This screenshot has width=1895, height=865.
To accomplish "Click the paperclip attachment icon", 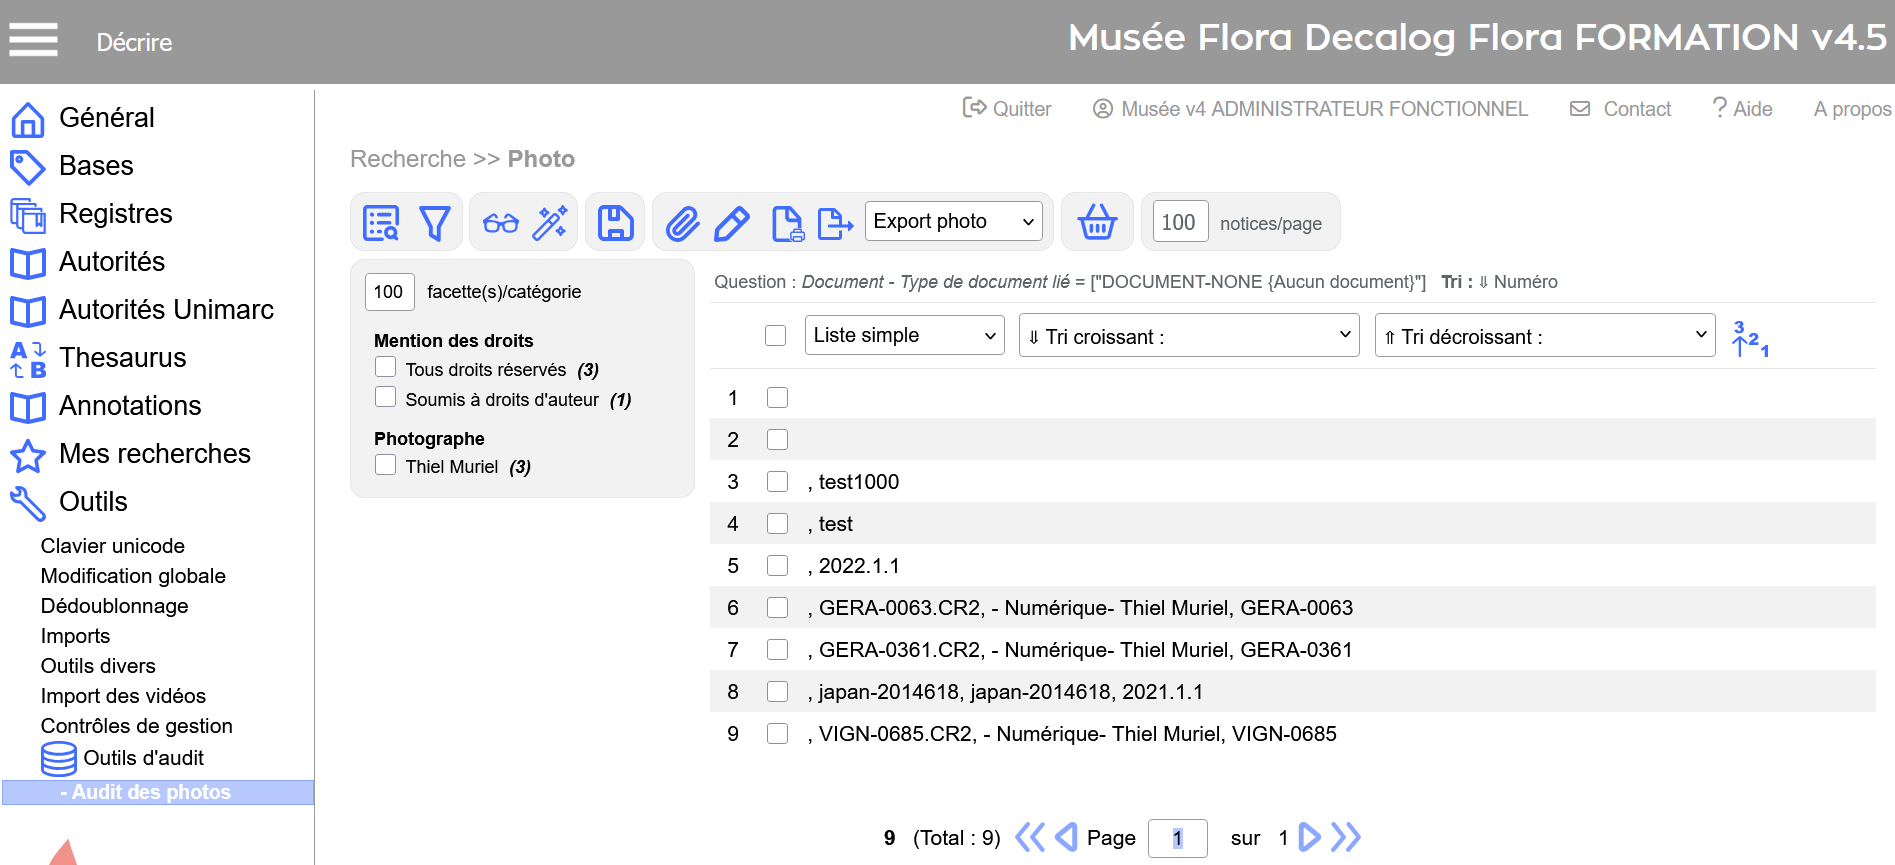I will pos(682,223).
